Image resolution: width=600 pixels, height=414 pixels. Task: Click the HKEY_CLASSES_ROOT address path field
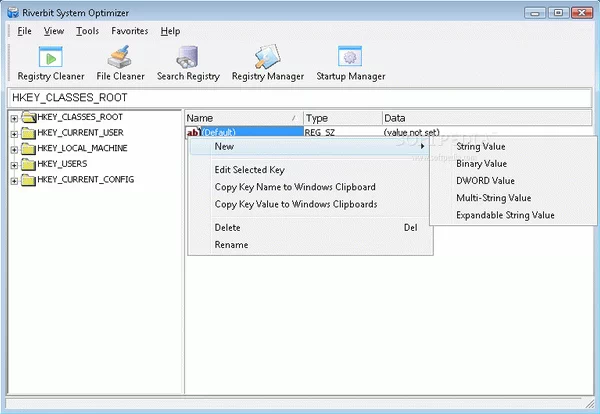pyautogui.click(x=300, y=98)
